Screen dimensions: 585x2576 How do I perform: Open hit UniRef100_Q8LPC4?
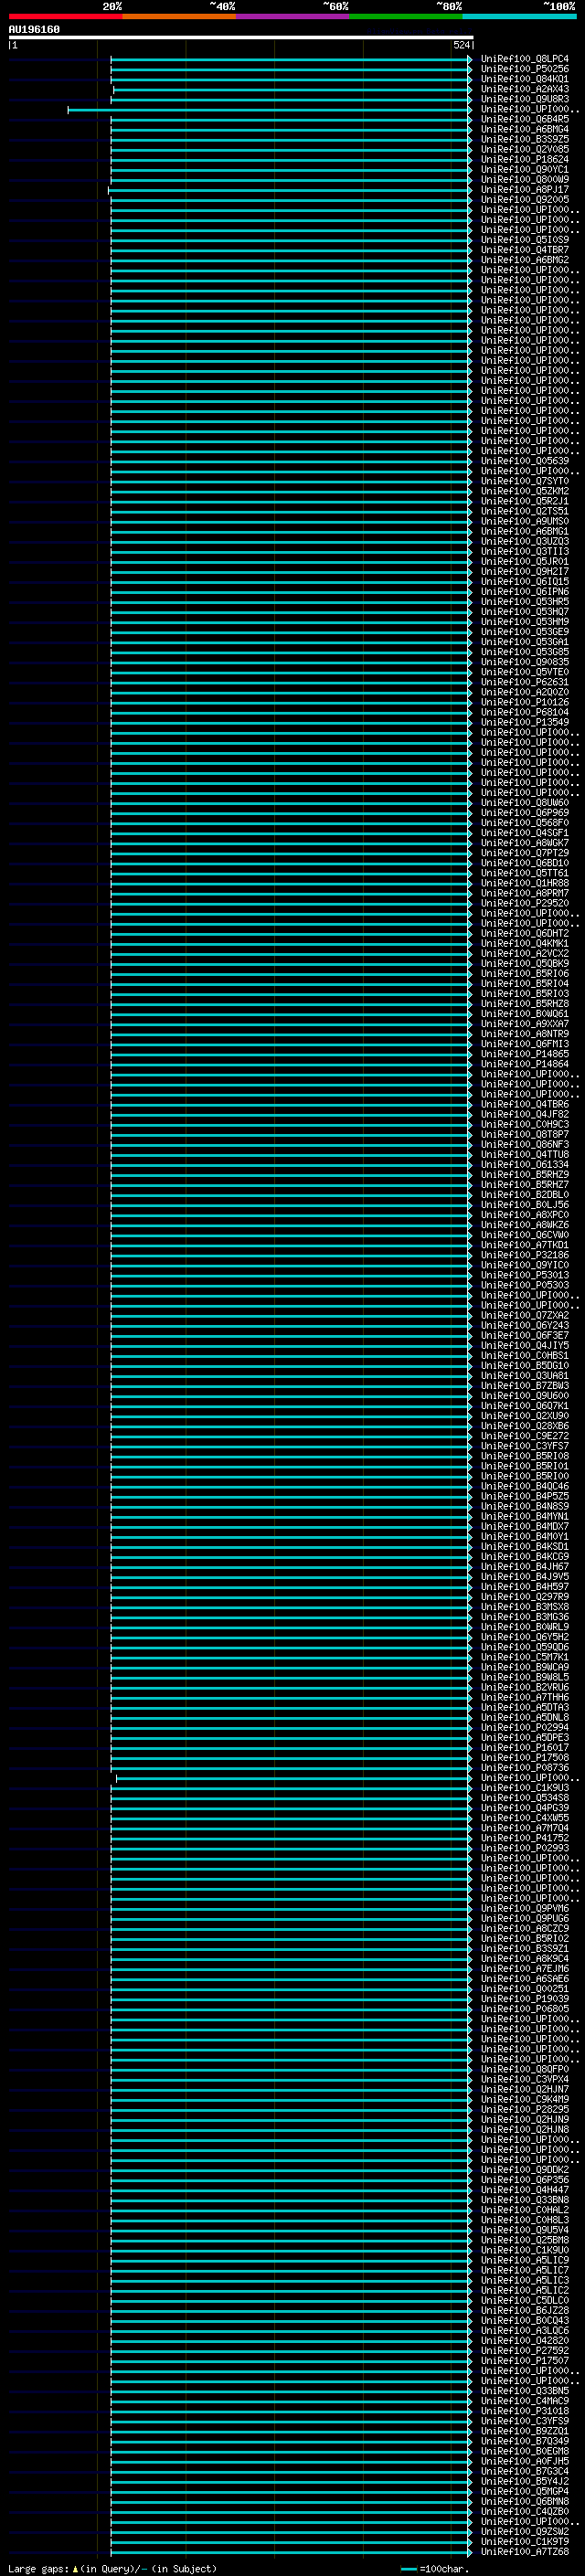(524, 59)
